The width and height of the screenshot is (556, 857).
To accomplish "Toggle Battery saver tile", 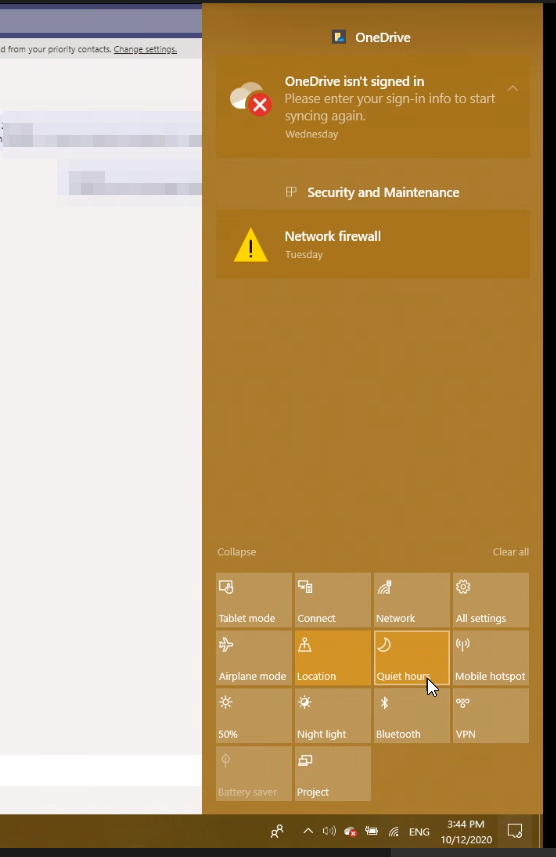I will click(x=254, y=773).
